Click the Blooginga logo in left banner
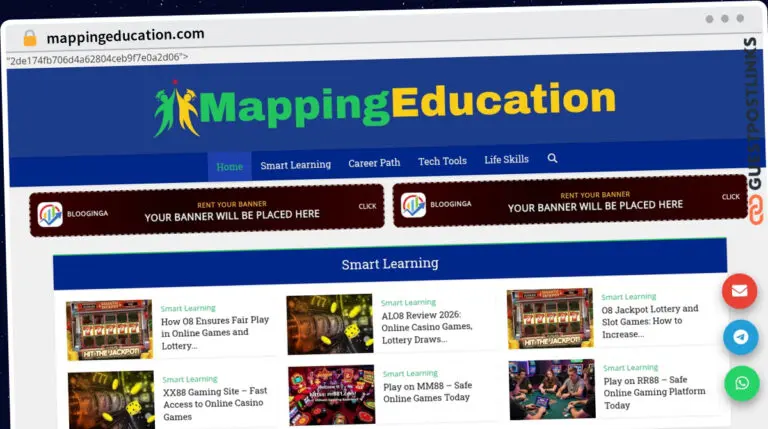Screen dimensions: 768x429 (x=50, y=214)
